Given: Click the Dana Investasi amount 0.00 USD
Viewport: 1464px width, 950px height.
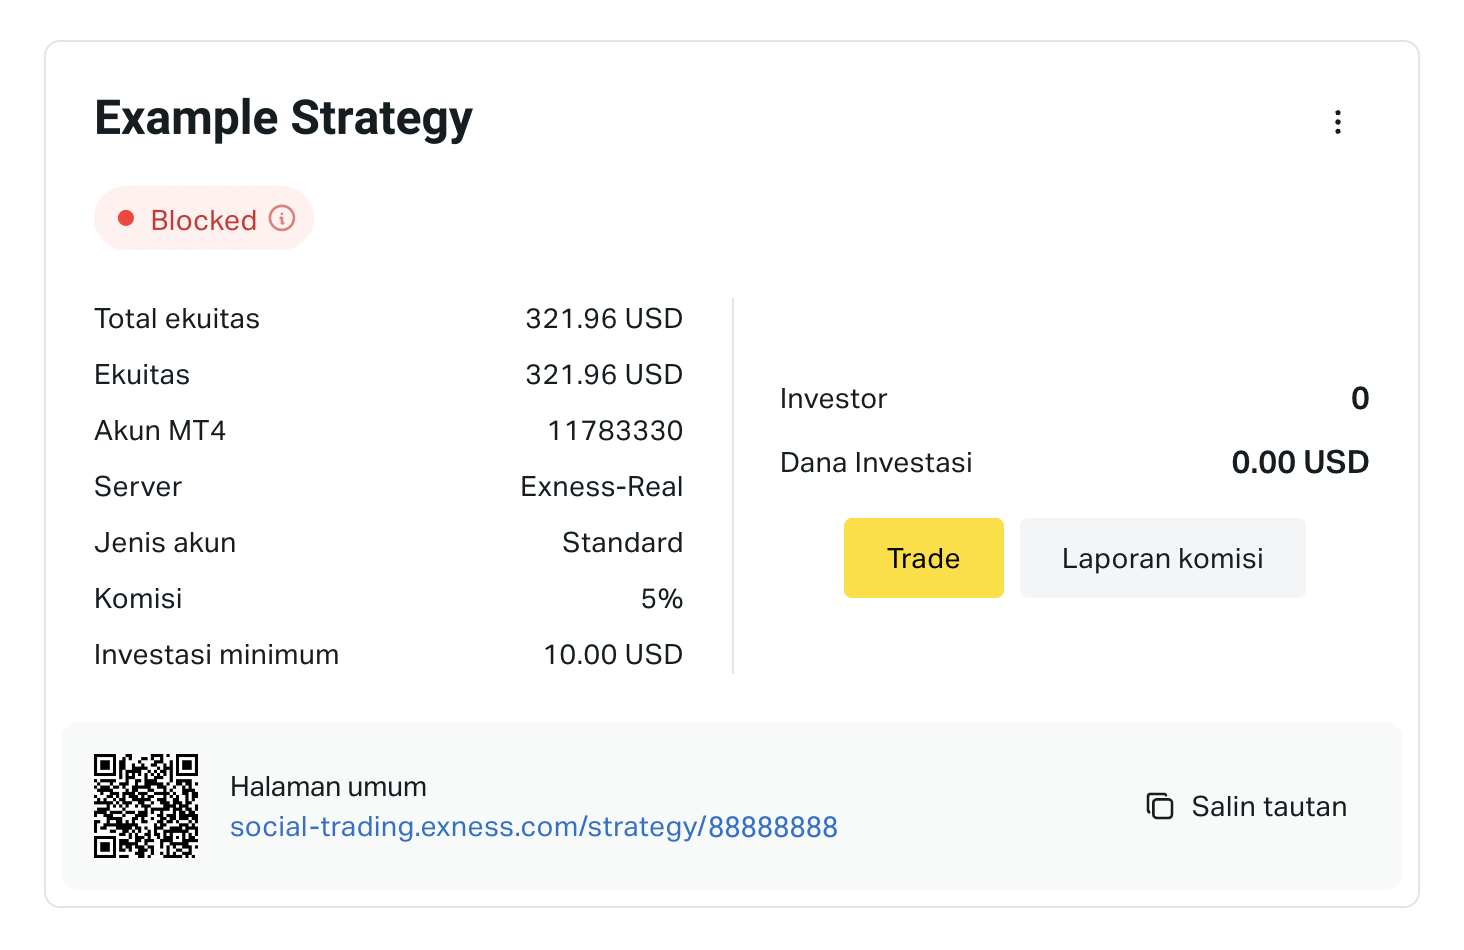Looking at the screenshot, I should pos(1300,462).
